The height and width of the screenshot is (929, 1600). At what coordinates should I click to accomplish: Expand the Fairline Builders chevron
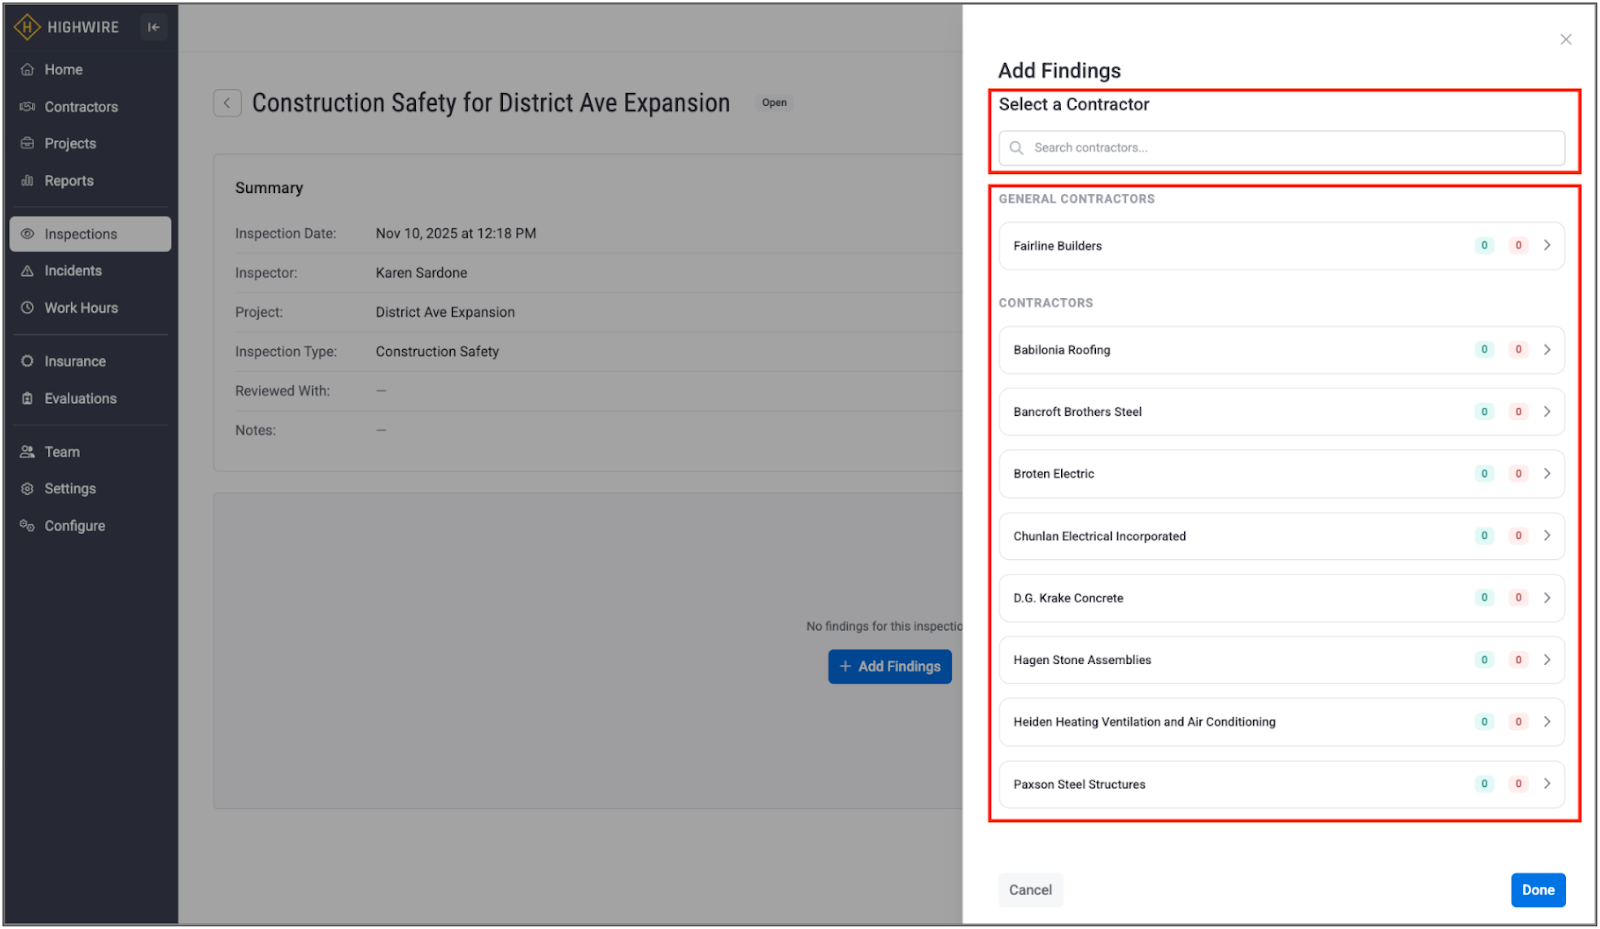click(1547, 246)
